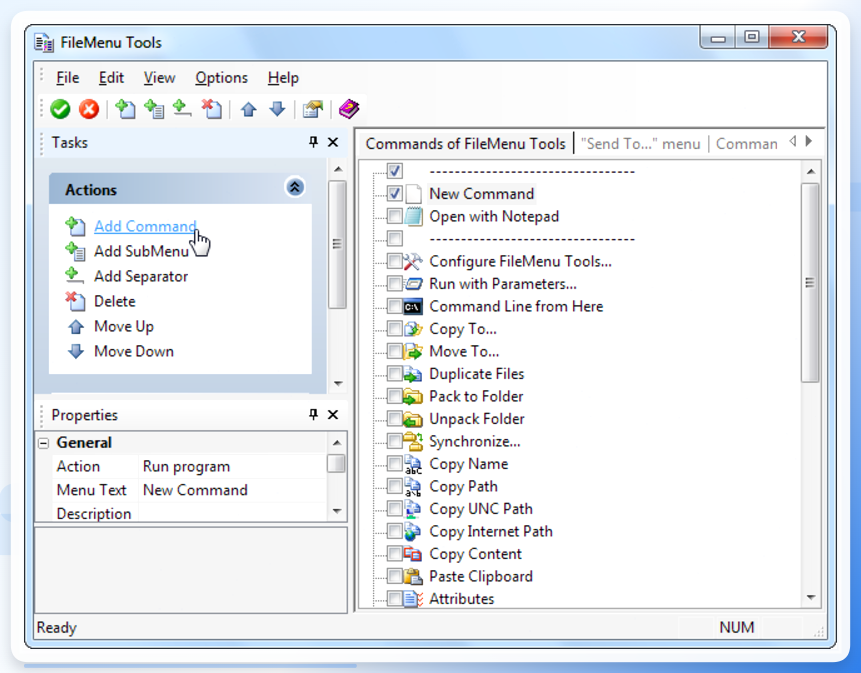Switch to the "Send To..." menu tab
Screen dimensions: 861x673
pyautogui.click(x=641, y=144)
